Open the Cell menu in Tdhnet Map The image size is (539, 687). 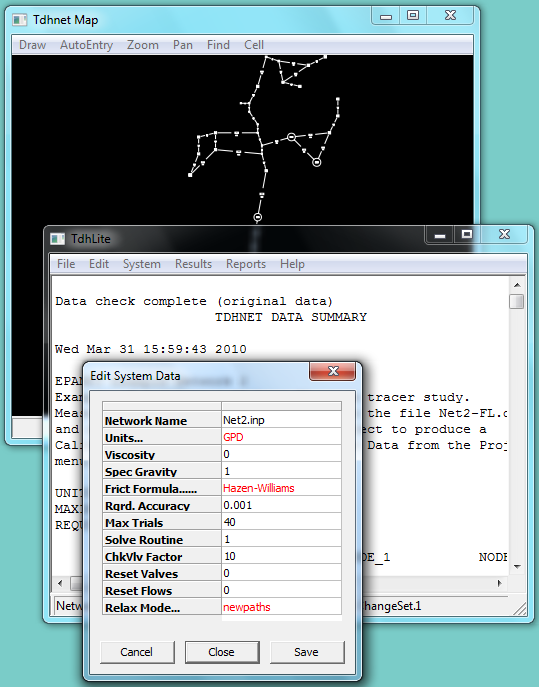pos(254,45)
